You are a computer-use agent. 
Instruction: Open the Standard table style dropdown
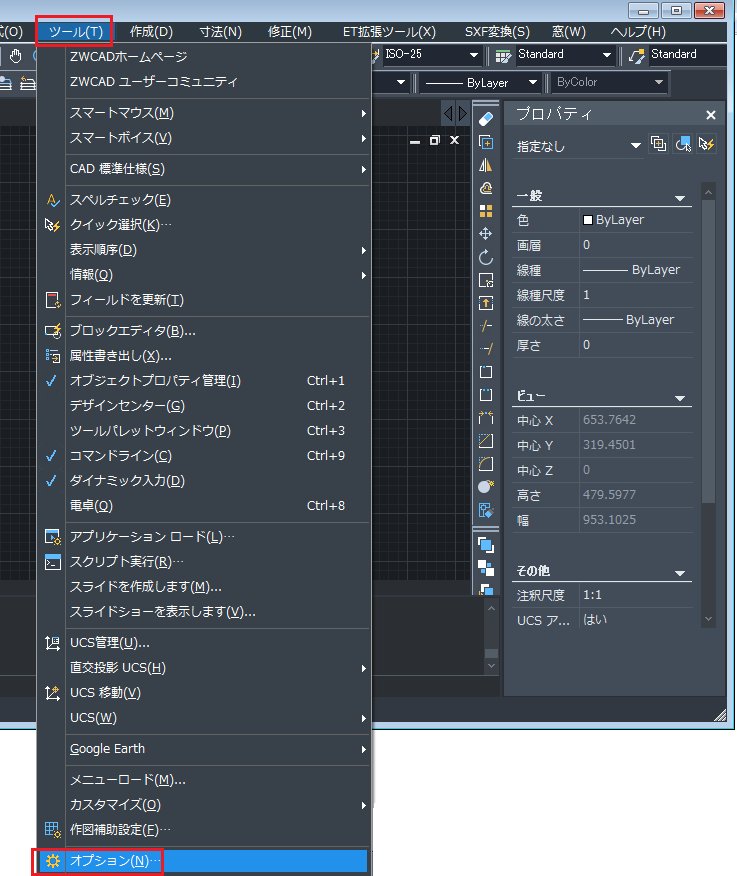[607, 55]
